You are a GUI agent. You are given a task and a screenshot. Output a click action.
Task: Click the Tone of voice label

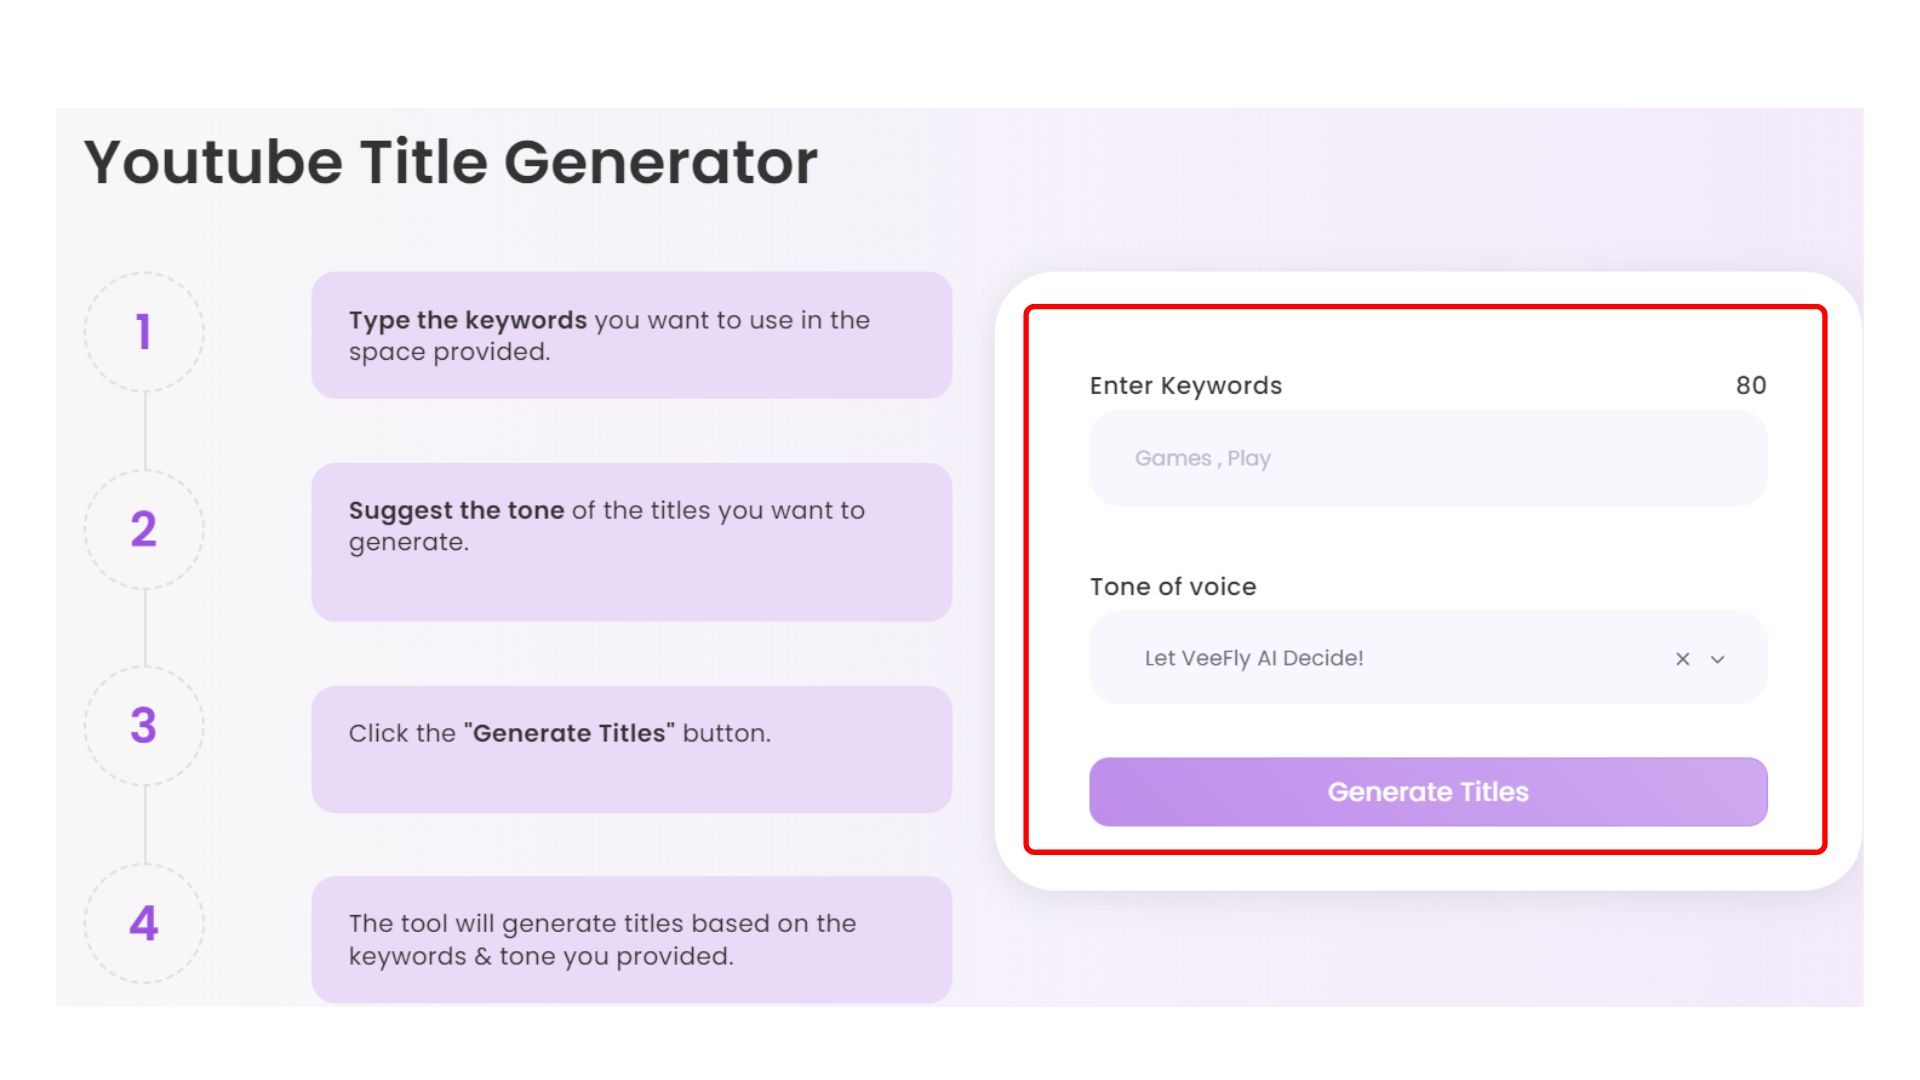coord(1172,587)
